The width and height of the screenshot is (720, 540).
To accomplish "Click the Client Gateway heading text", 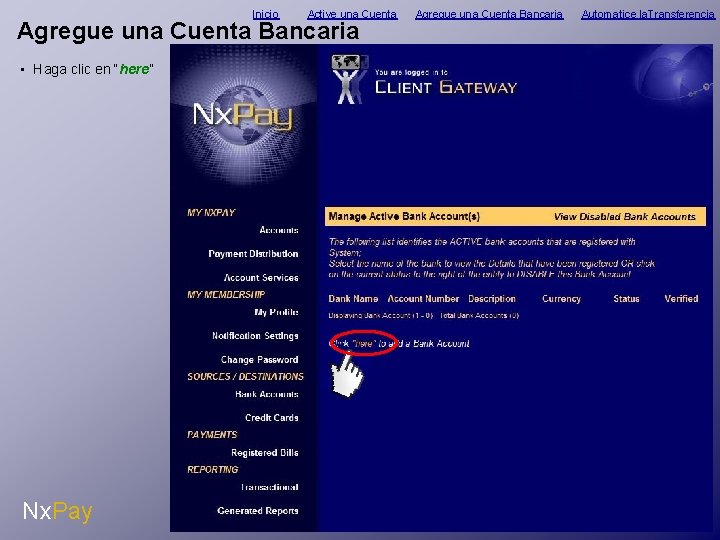I will 446,87.
